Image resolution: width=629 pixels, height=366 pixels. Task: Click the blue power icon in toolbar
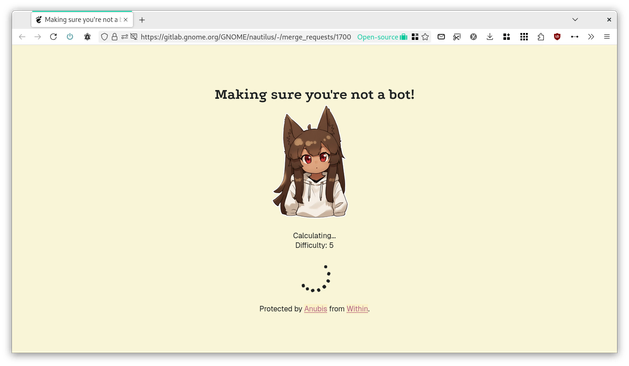click(70, 37)
